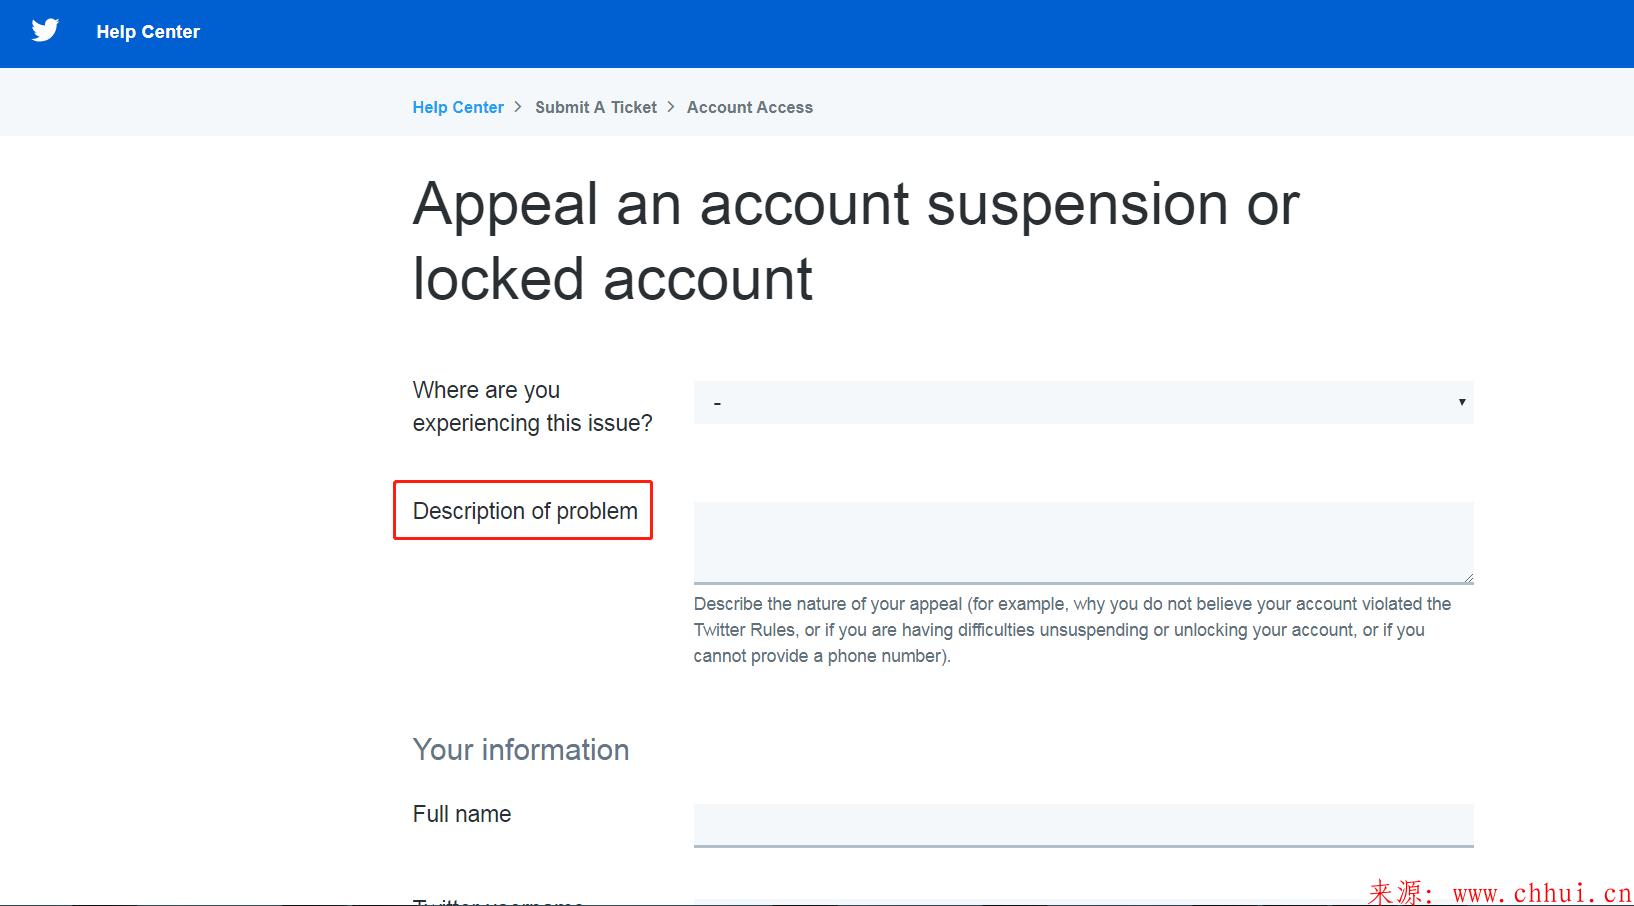
Task: Click the 'Where are you experiencing this issue?' label
Action: 532,406
